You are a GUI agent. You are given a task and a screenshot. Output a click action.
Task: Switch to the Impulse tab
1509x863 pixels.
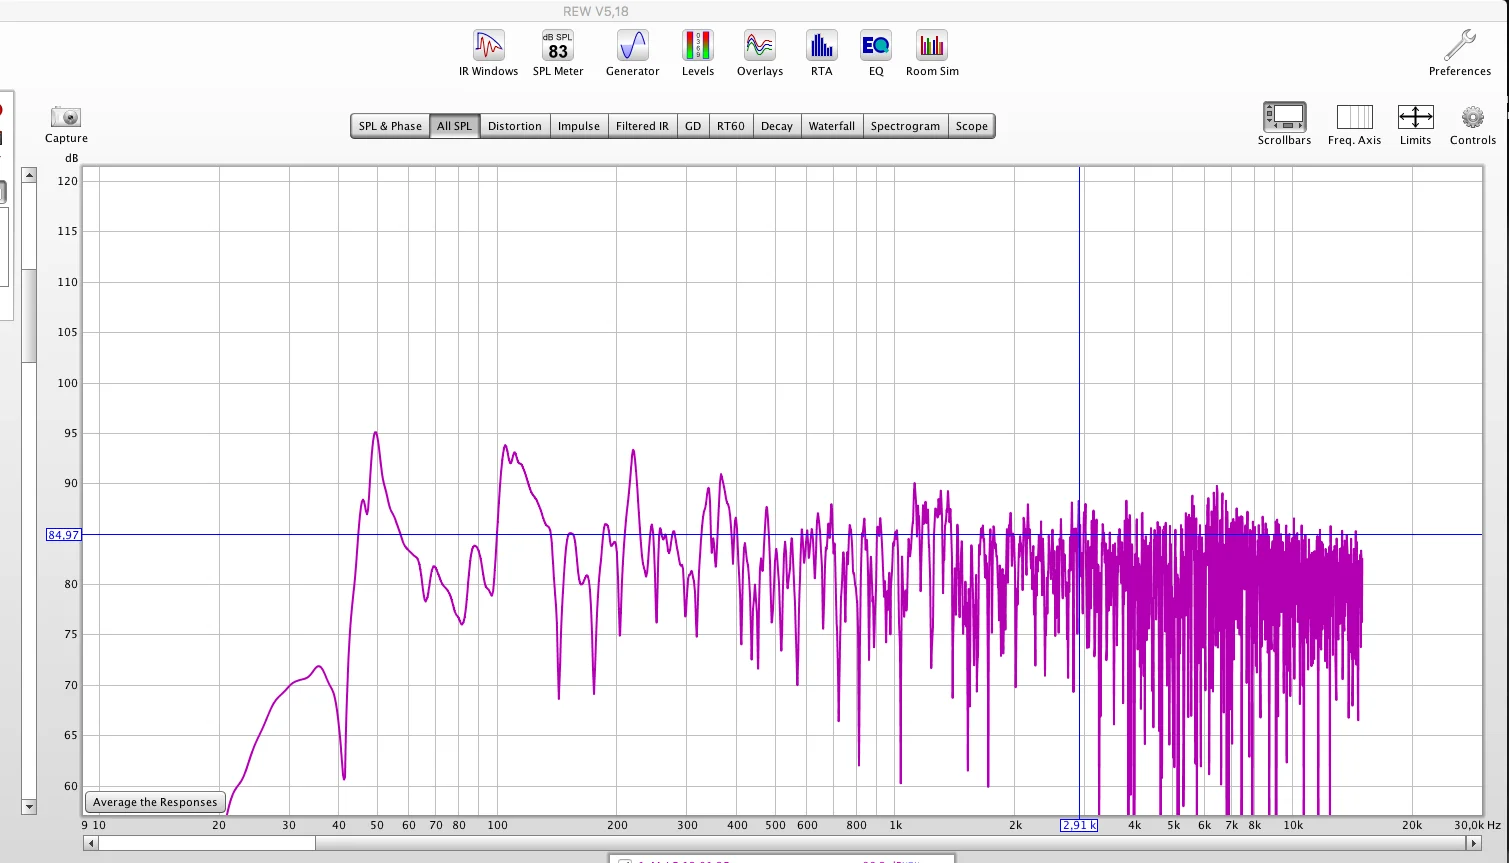[579, 126]
